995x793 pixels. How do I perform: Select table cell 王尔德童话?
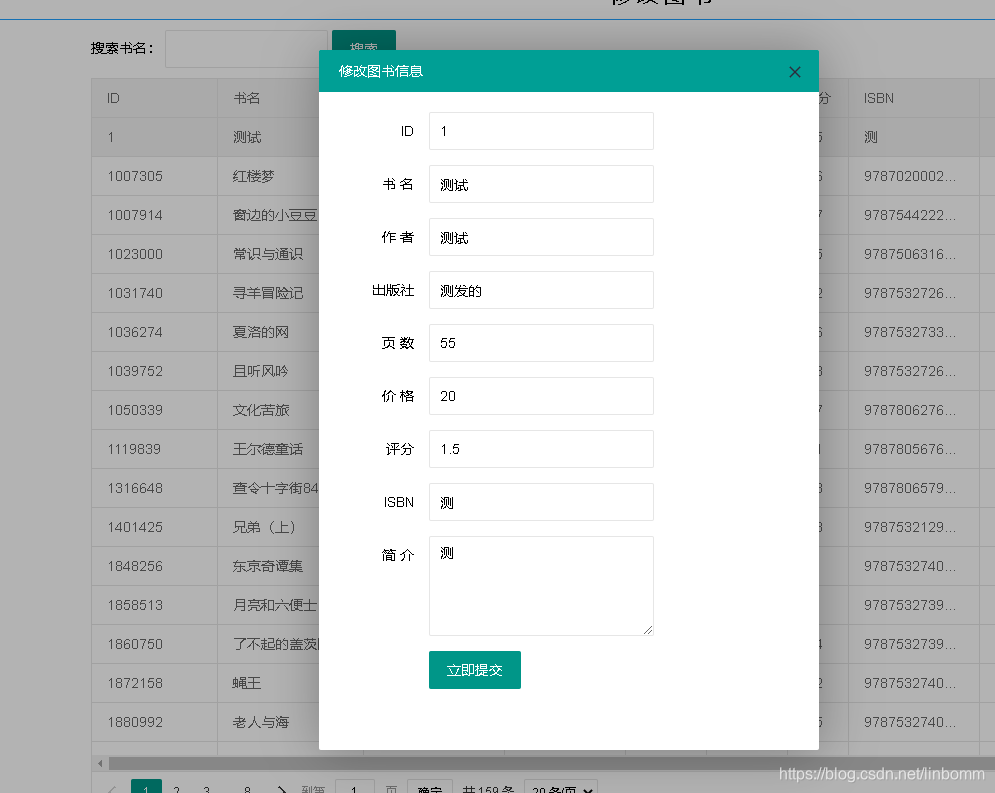268,449
